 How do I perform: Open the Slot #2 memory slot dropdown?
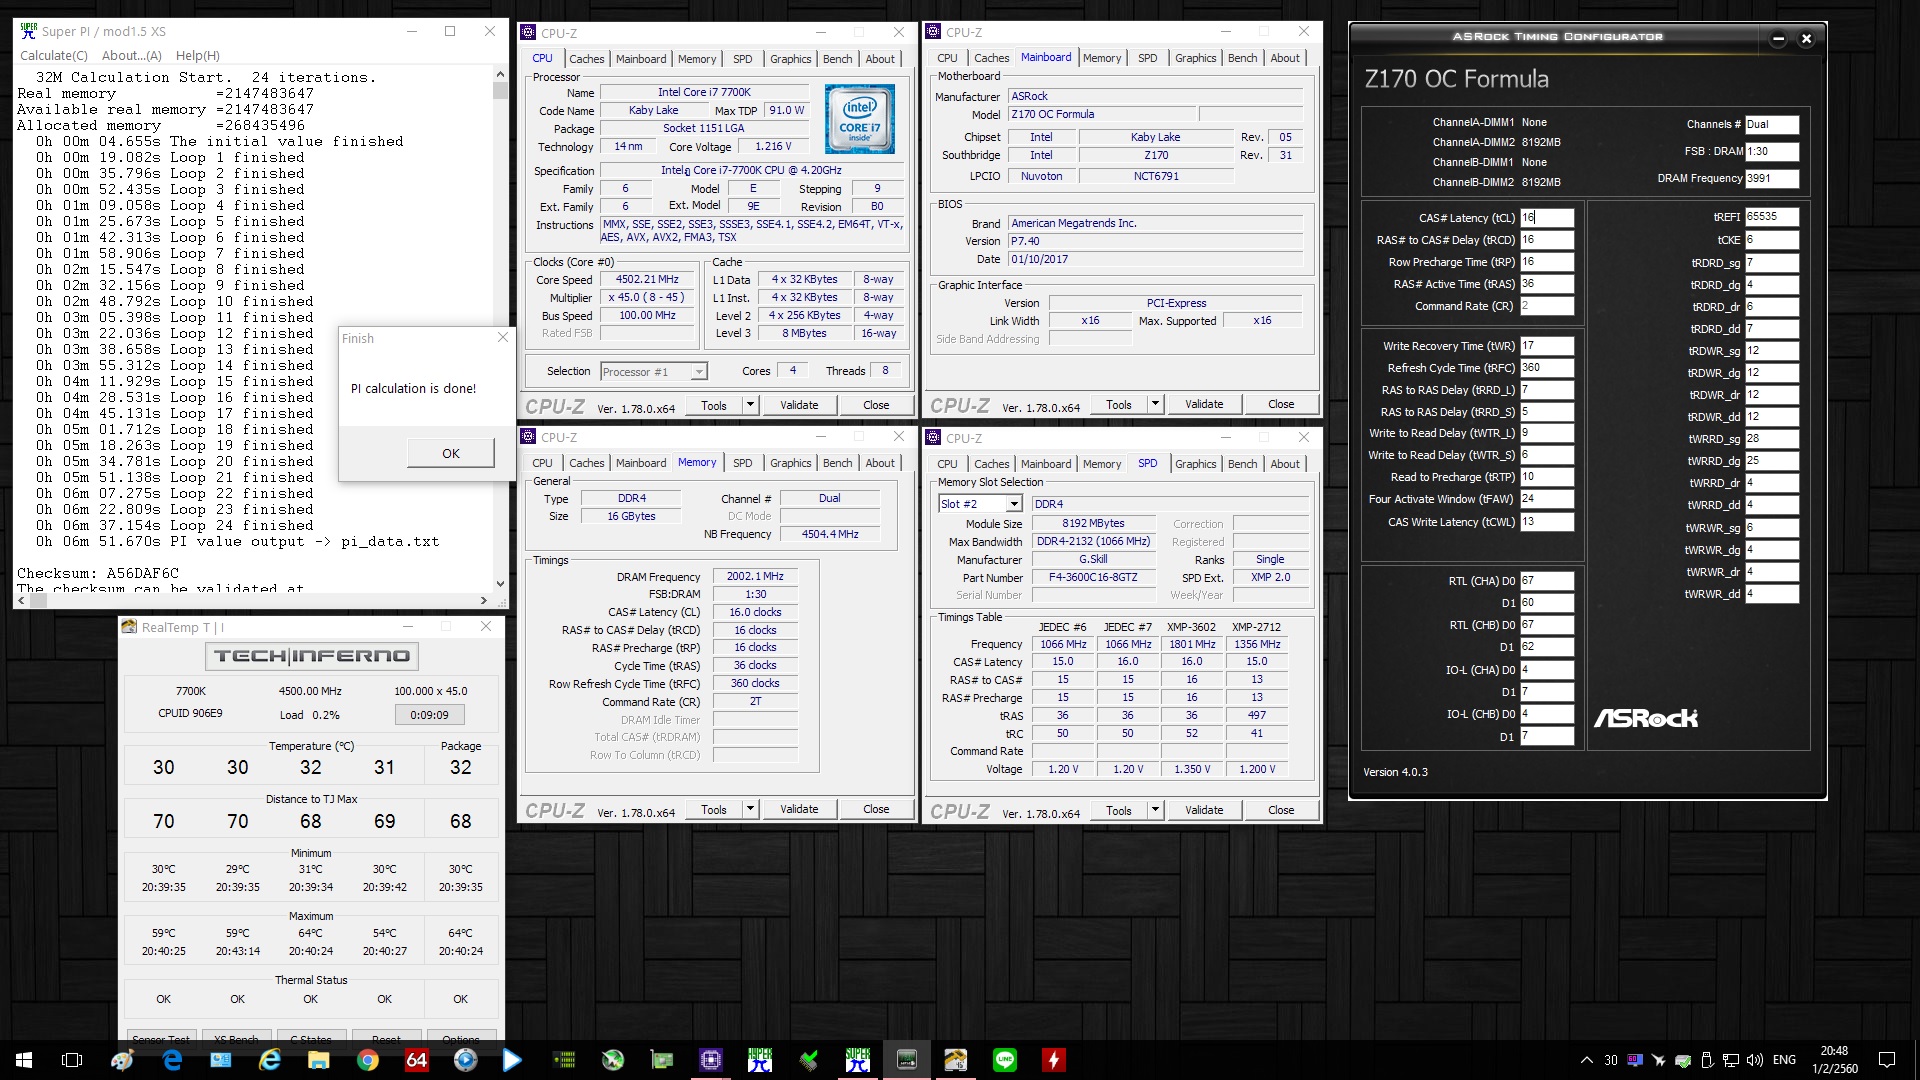[x=1013, y=504]
